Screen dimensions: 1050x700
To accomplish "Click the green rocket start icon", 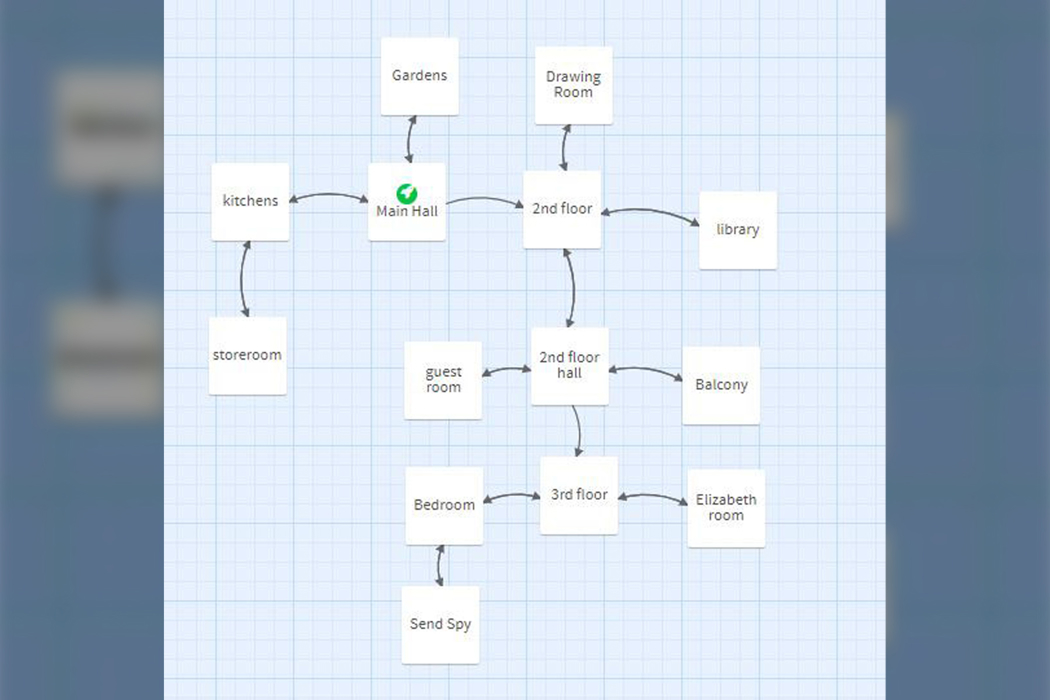I will coord(407,193).
